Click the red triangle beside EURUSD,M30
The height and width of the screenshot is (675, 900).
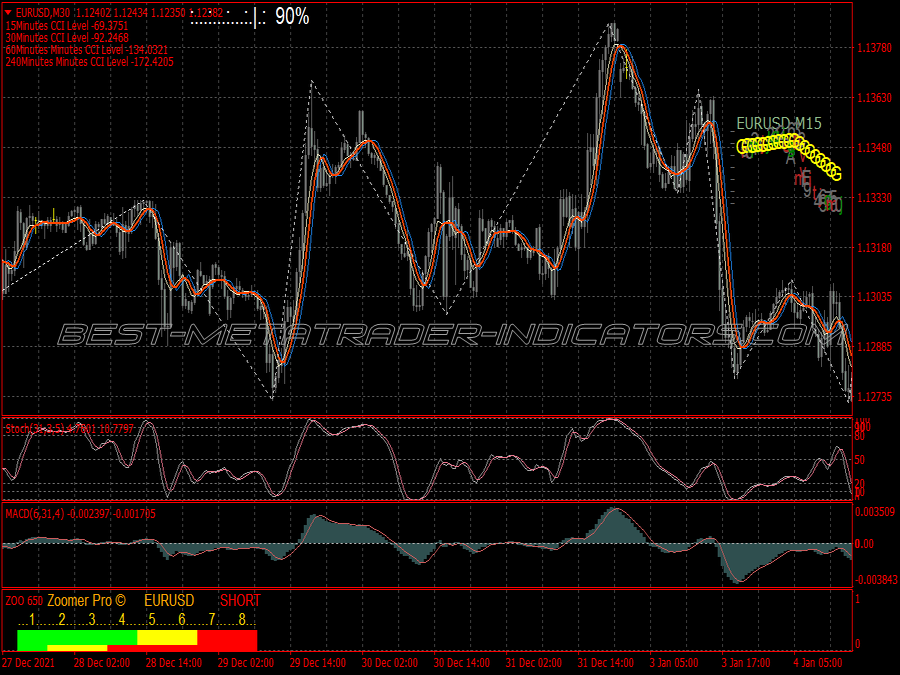[x=7, y=11]
